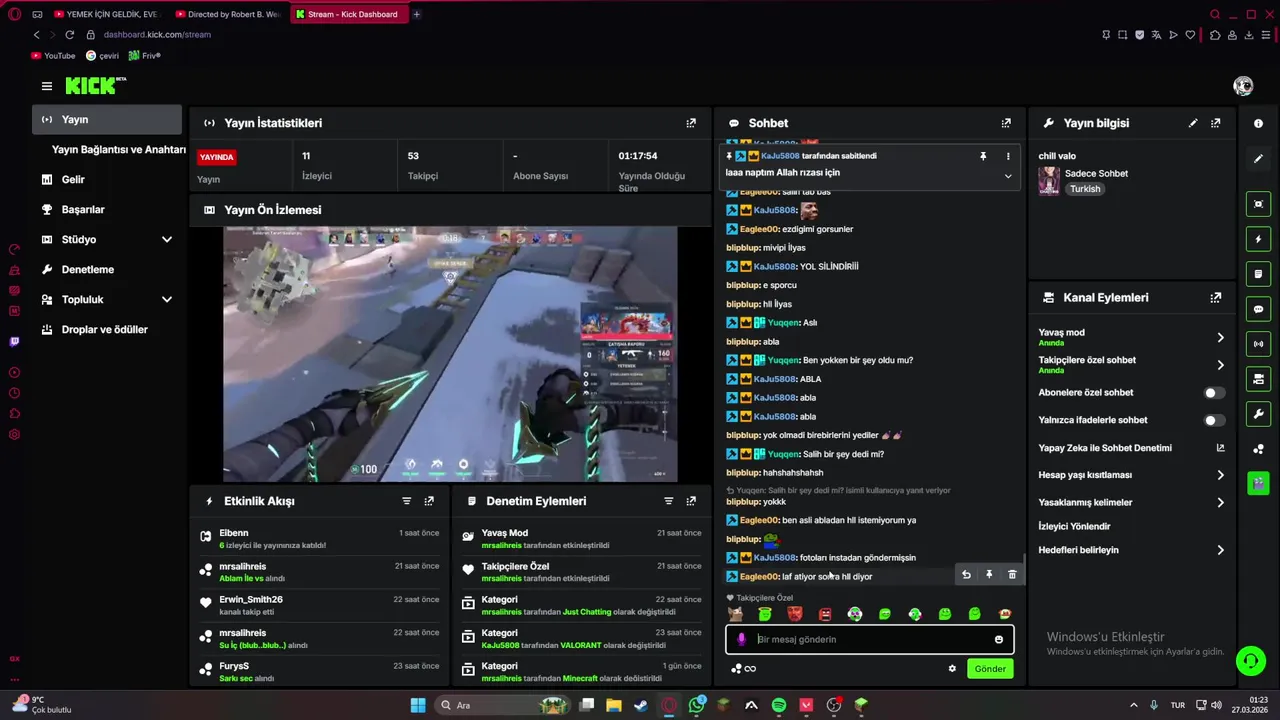The image size is (1280, 720).
Task: Open Yavaş mod settings arrow
Action: pyautogui.click(x=1220, y=338)
